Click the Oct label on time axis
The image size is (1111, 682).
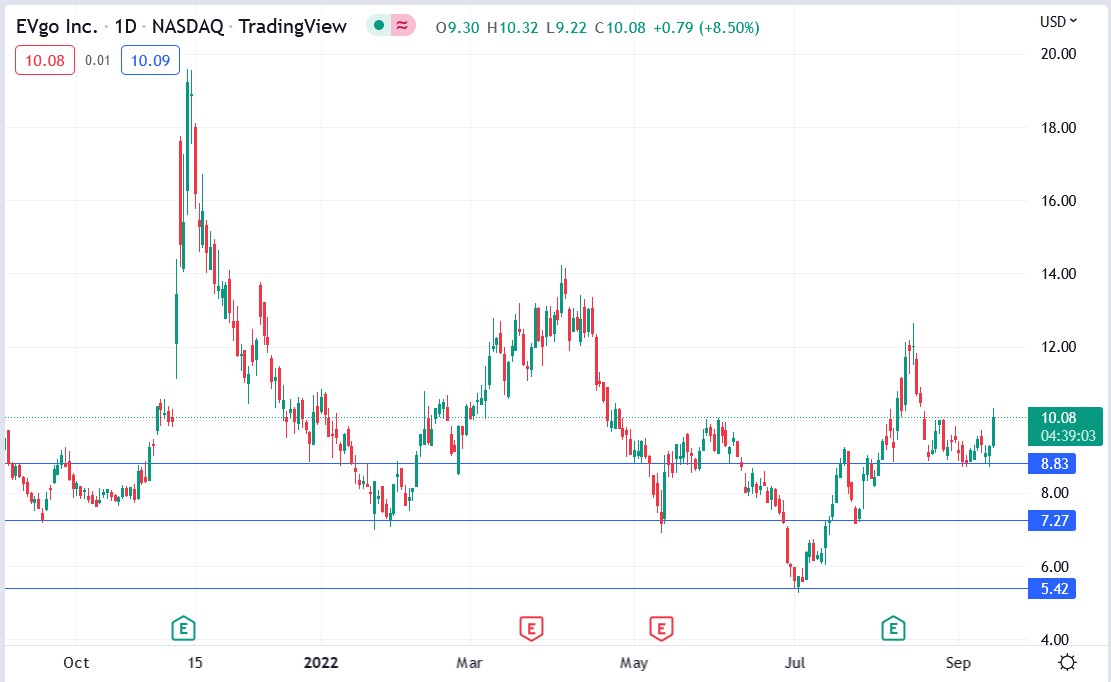(76, 663)
